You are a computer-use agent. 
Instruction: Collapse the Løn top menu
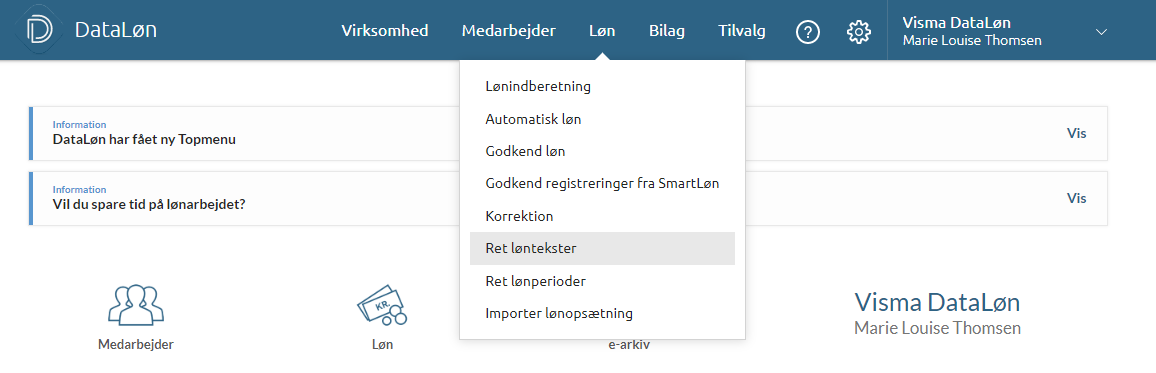(602, 31)
